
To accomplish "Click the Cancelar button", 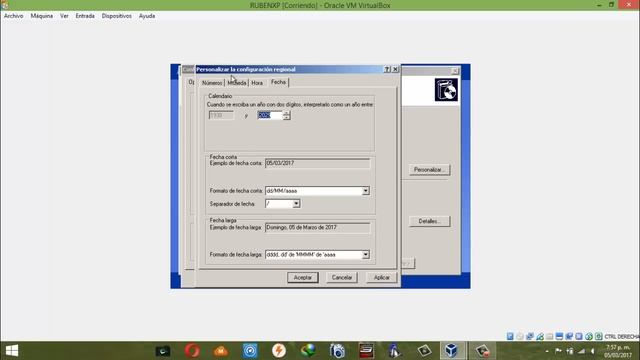I will 342,278.
